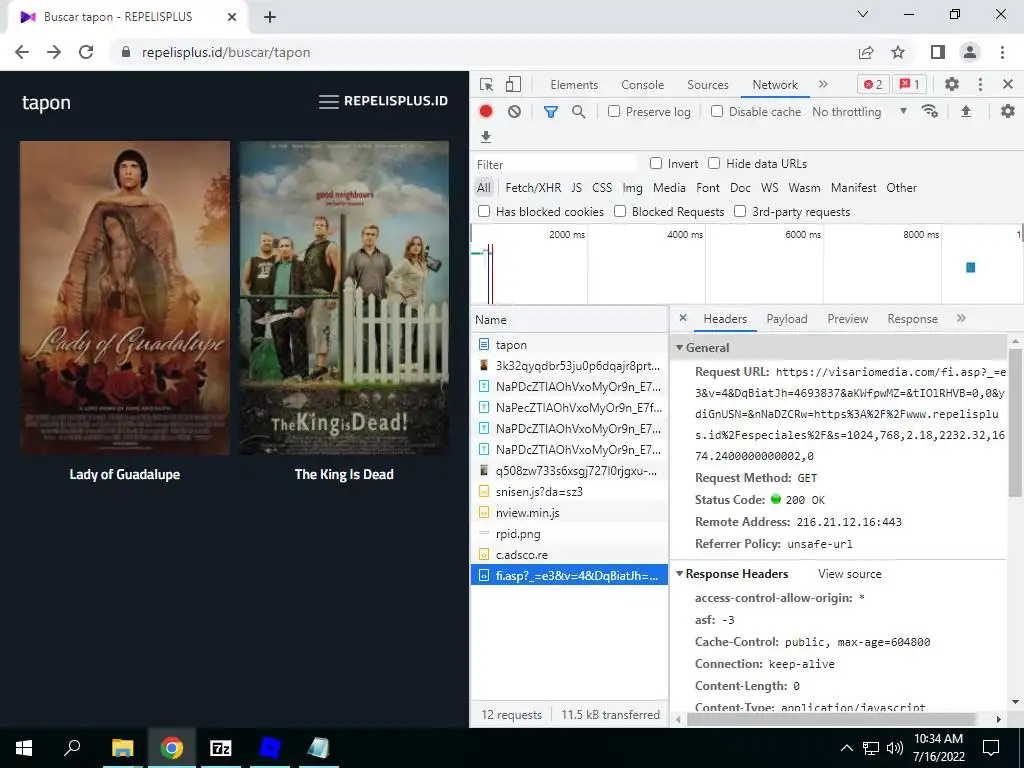Filter requests by Img type
Screen dimensions: 1024x768
coord(632,188)
